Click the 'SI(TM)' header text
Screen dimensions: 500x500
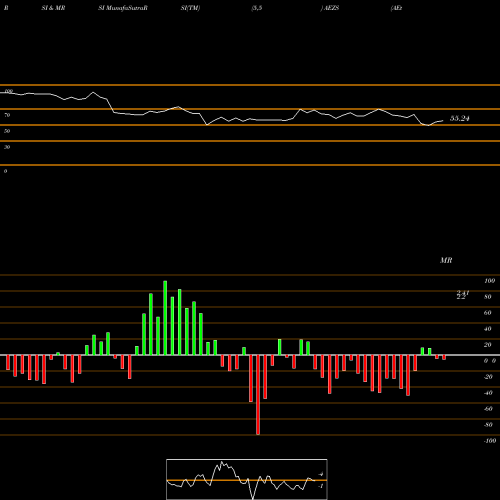point(190,8)
